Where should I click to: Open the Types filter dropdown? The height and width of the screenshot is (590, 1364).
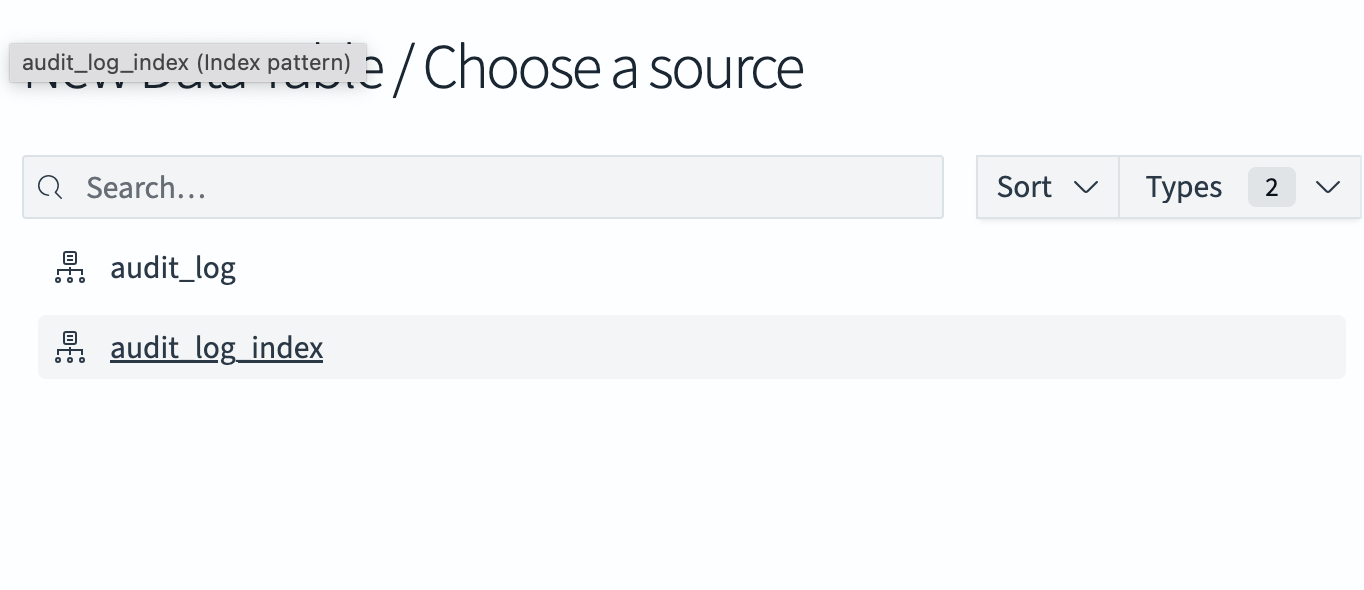(1239, 187)
